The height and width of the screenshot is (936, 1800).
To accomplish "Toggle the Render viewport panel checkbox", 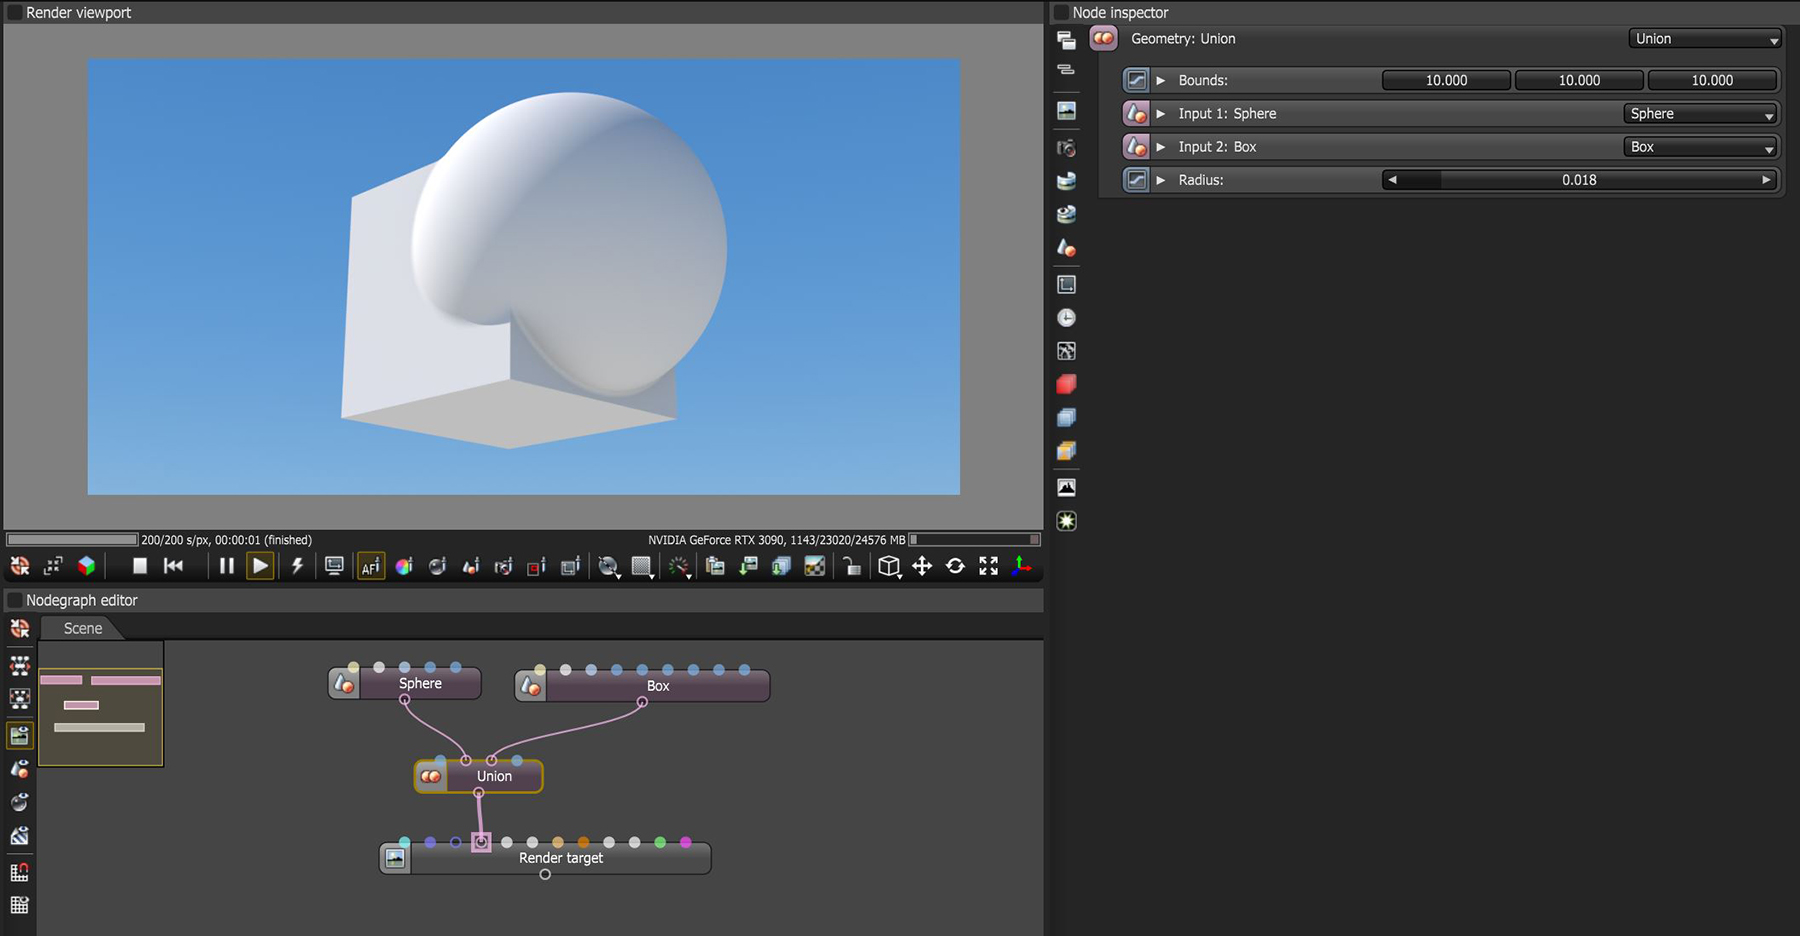I will pyautogui.click(x=14, y=13).
